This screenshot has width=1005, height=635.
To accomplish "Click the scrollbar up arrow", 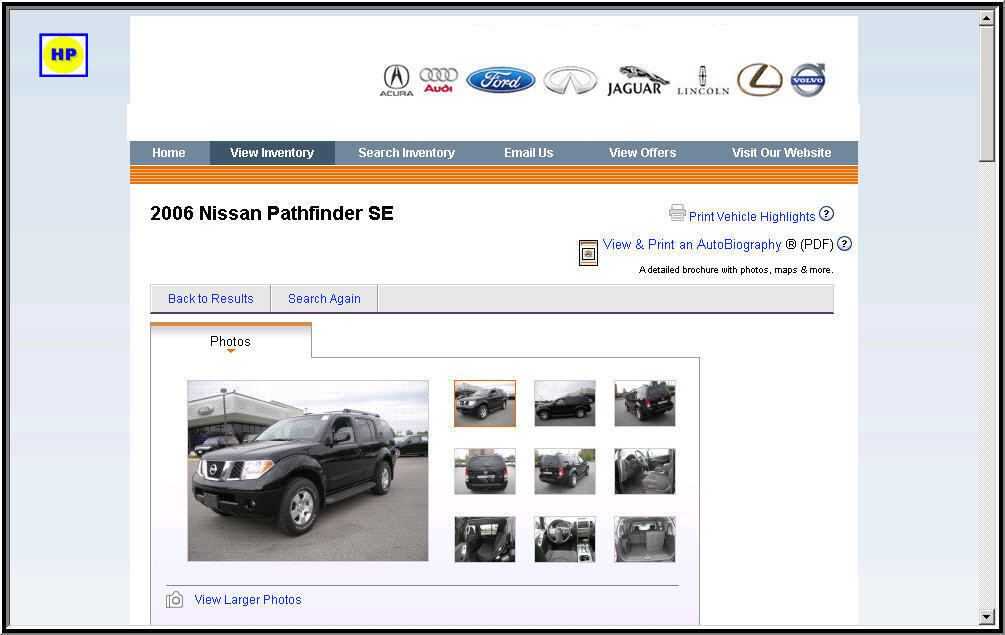I will click(x=986, y=18).
